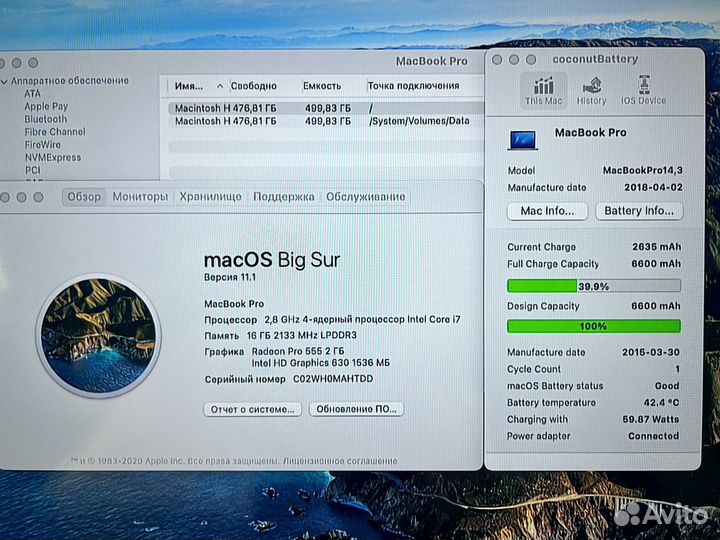Click battery manufacture date 2015-03-30
Image resolution: width=720 pixels, height=540 pixels.
click(651, 352)
